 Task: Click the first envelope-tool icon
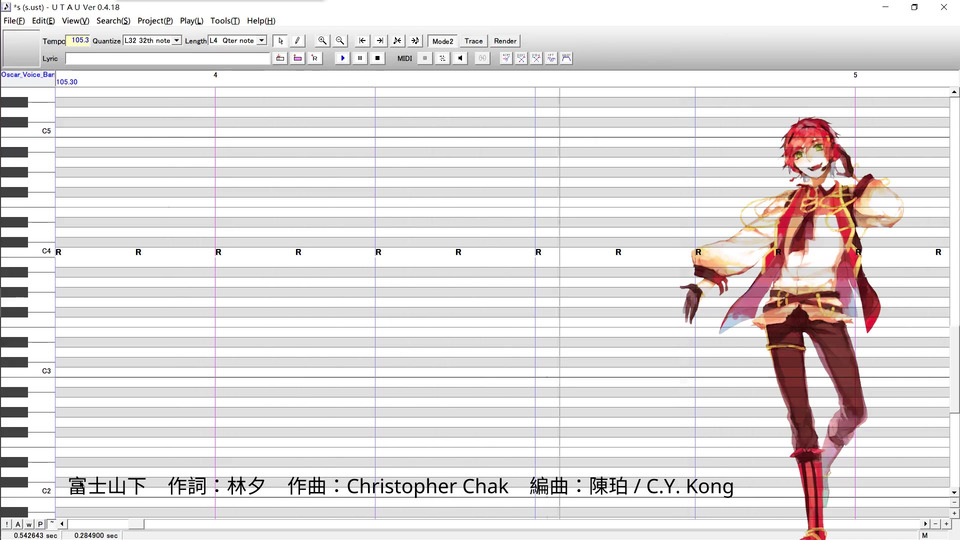506,58
